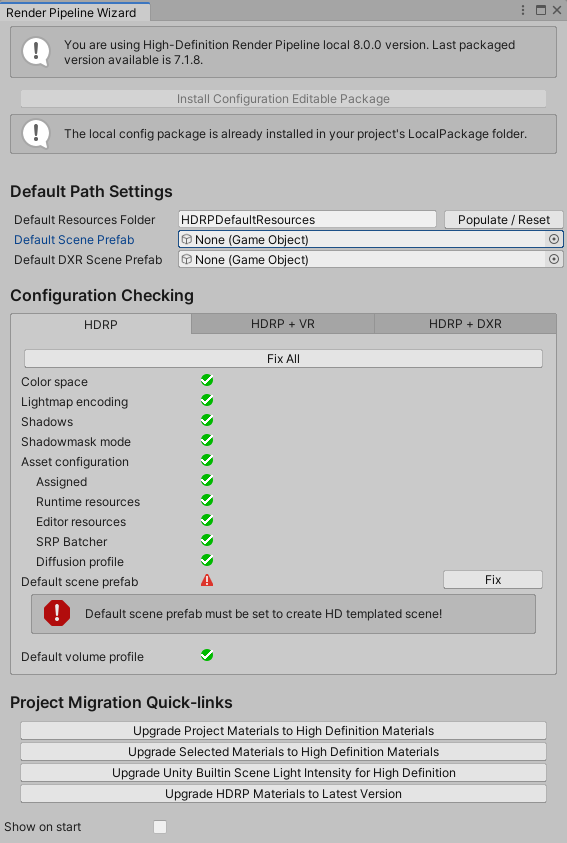Open object picker for Default DXR Scene Prefab
This screenshot has width=567, height=843.
click(554, 259)
